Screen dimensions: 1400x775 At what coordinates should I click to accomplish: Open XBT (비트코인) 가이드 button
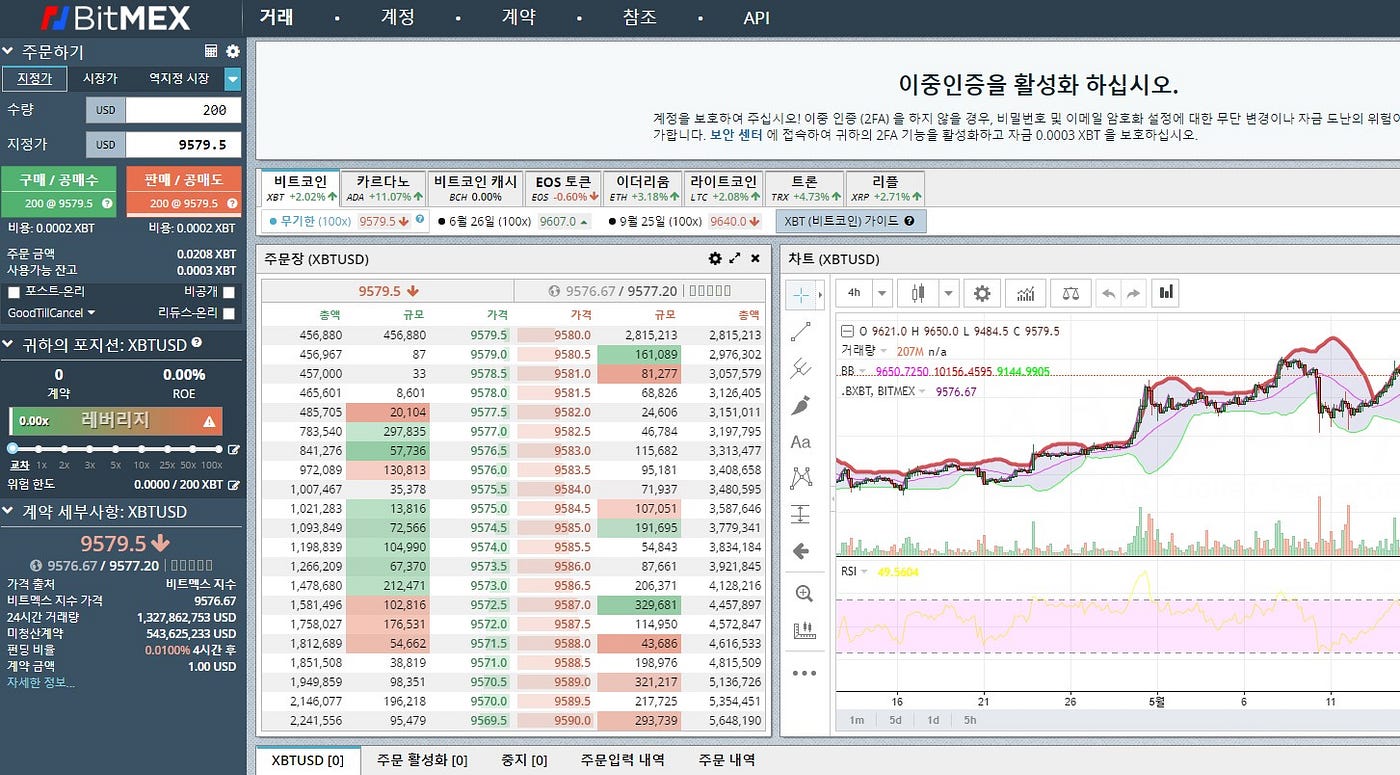[x=851, y=221]
